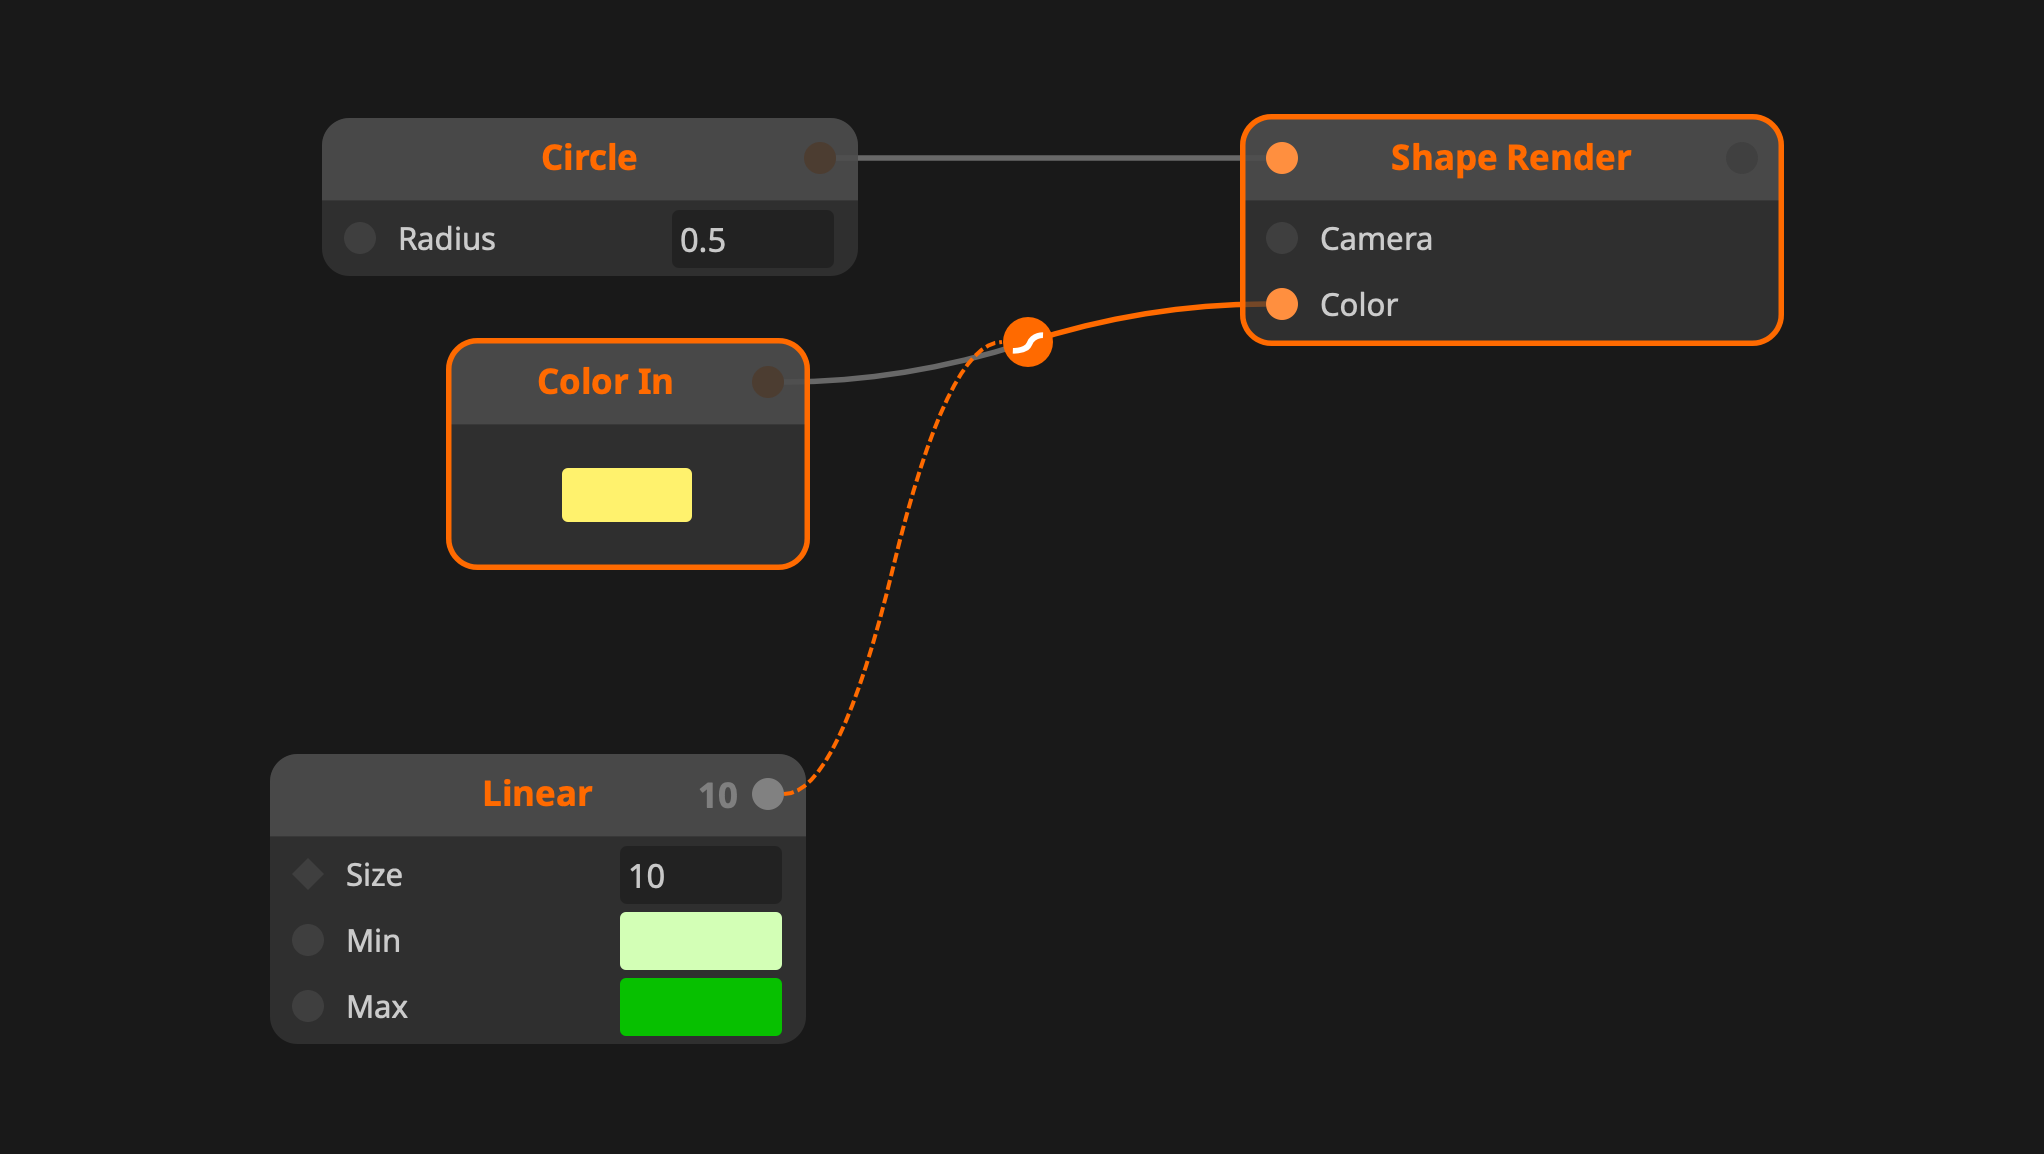Click the Size value field
This screenshot has width=2044, height=1154.
click(x=700, y=876)
